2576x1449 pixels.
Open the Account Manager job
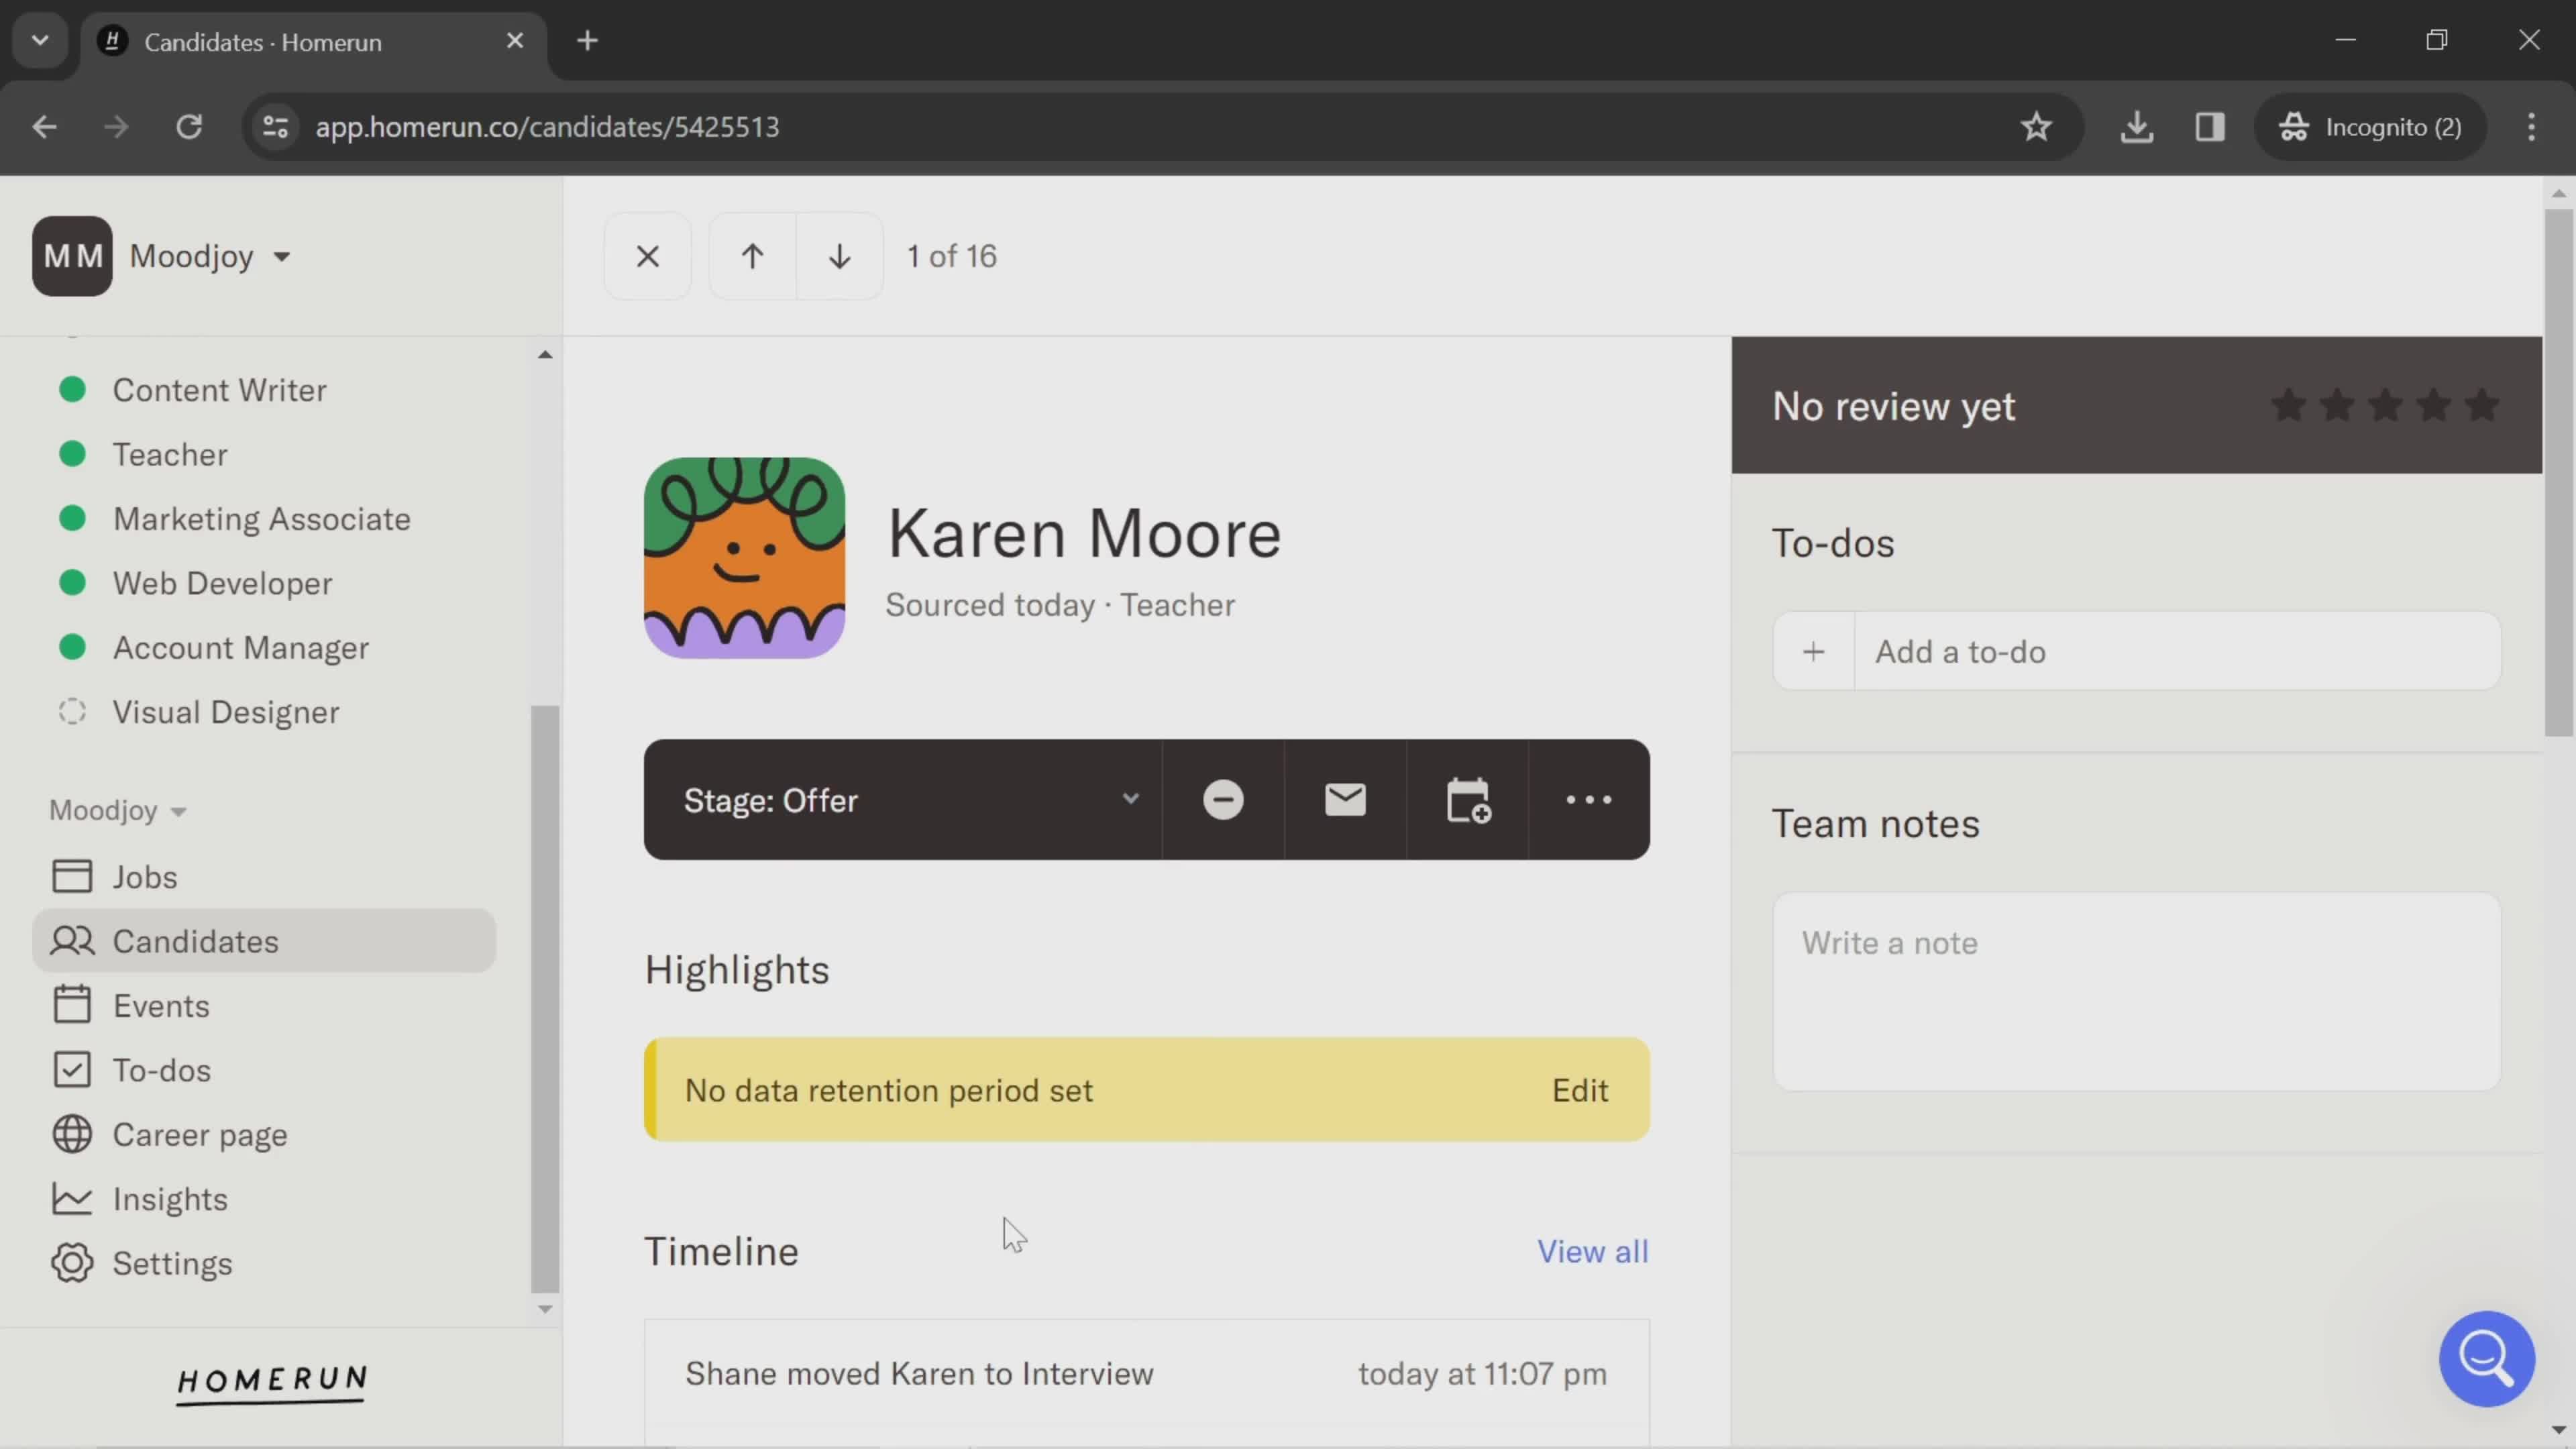[240, 648]
